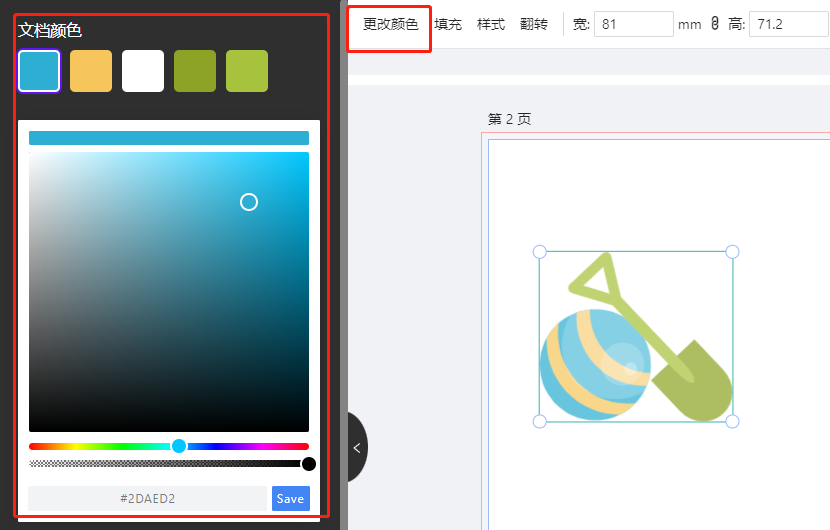Pick the yellow-orange document color swatch
Image resolution: width=830 pixels, height=530 pixels.
tap(91, 71)
